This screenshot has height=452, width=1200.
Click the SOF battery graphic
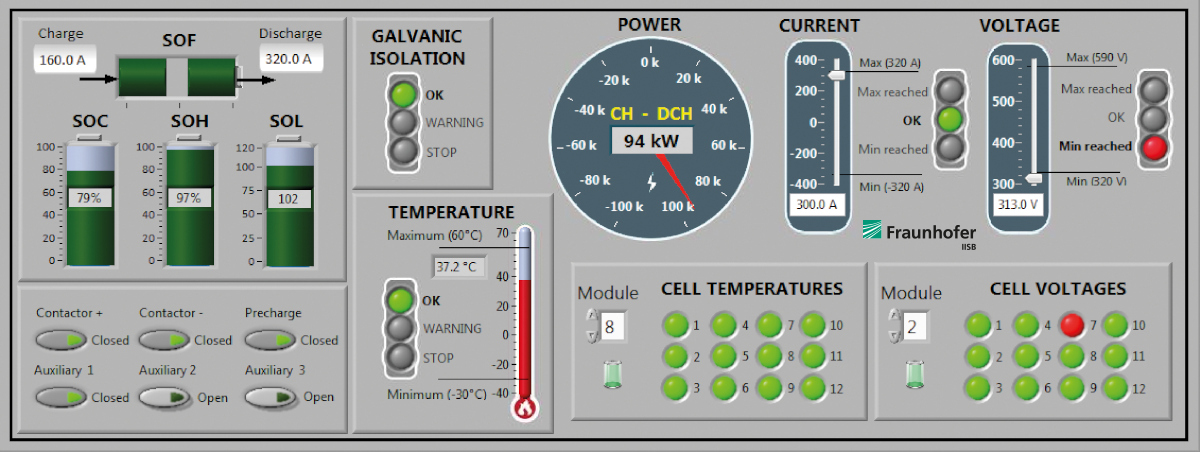177,77
